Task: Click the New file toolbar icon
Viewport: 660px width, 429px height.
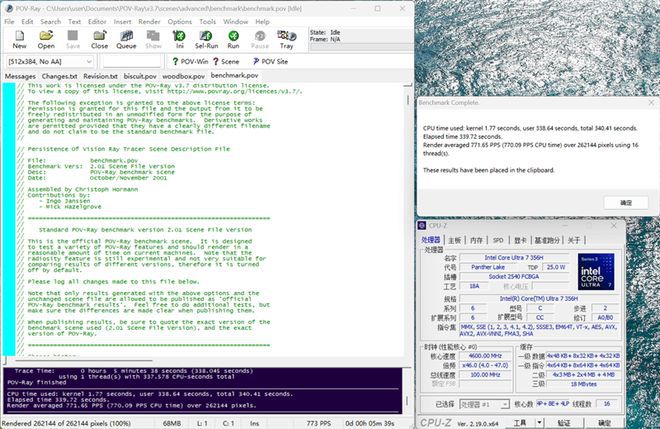Action: click(19, 40)
